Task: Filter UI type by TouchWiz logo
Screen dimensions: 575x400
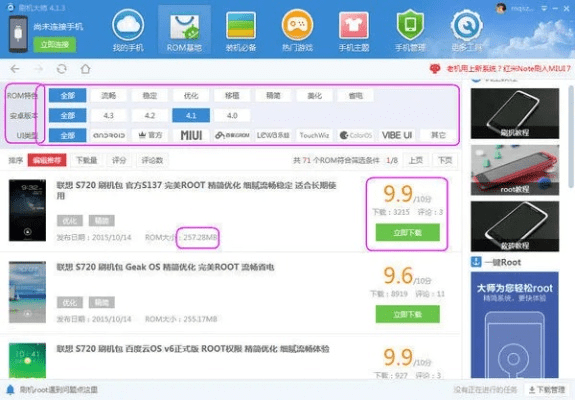Action: (314, 135)
